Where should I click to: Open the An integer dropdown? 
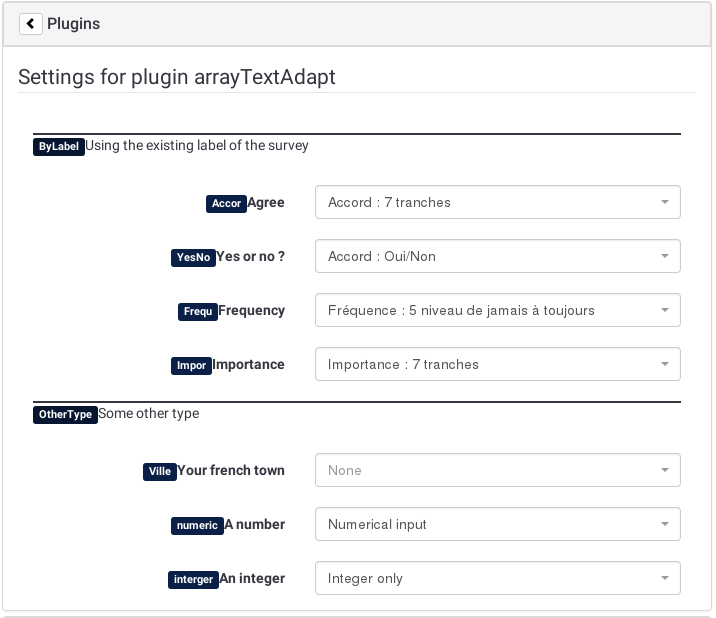497,578
